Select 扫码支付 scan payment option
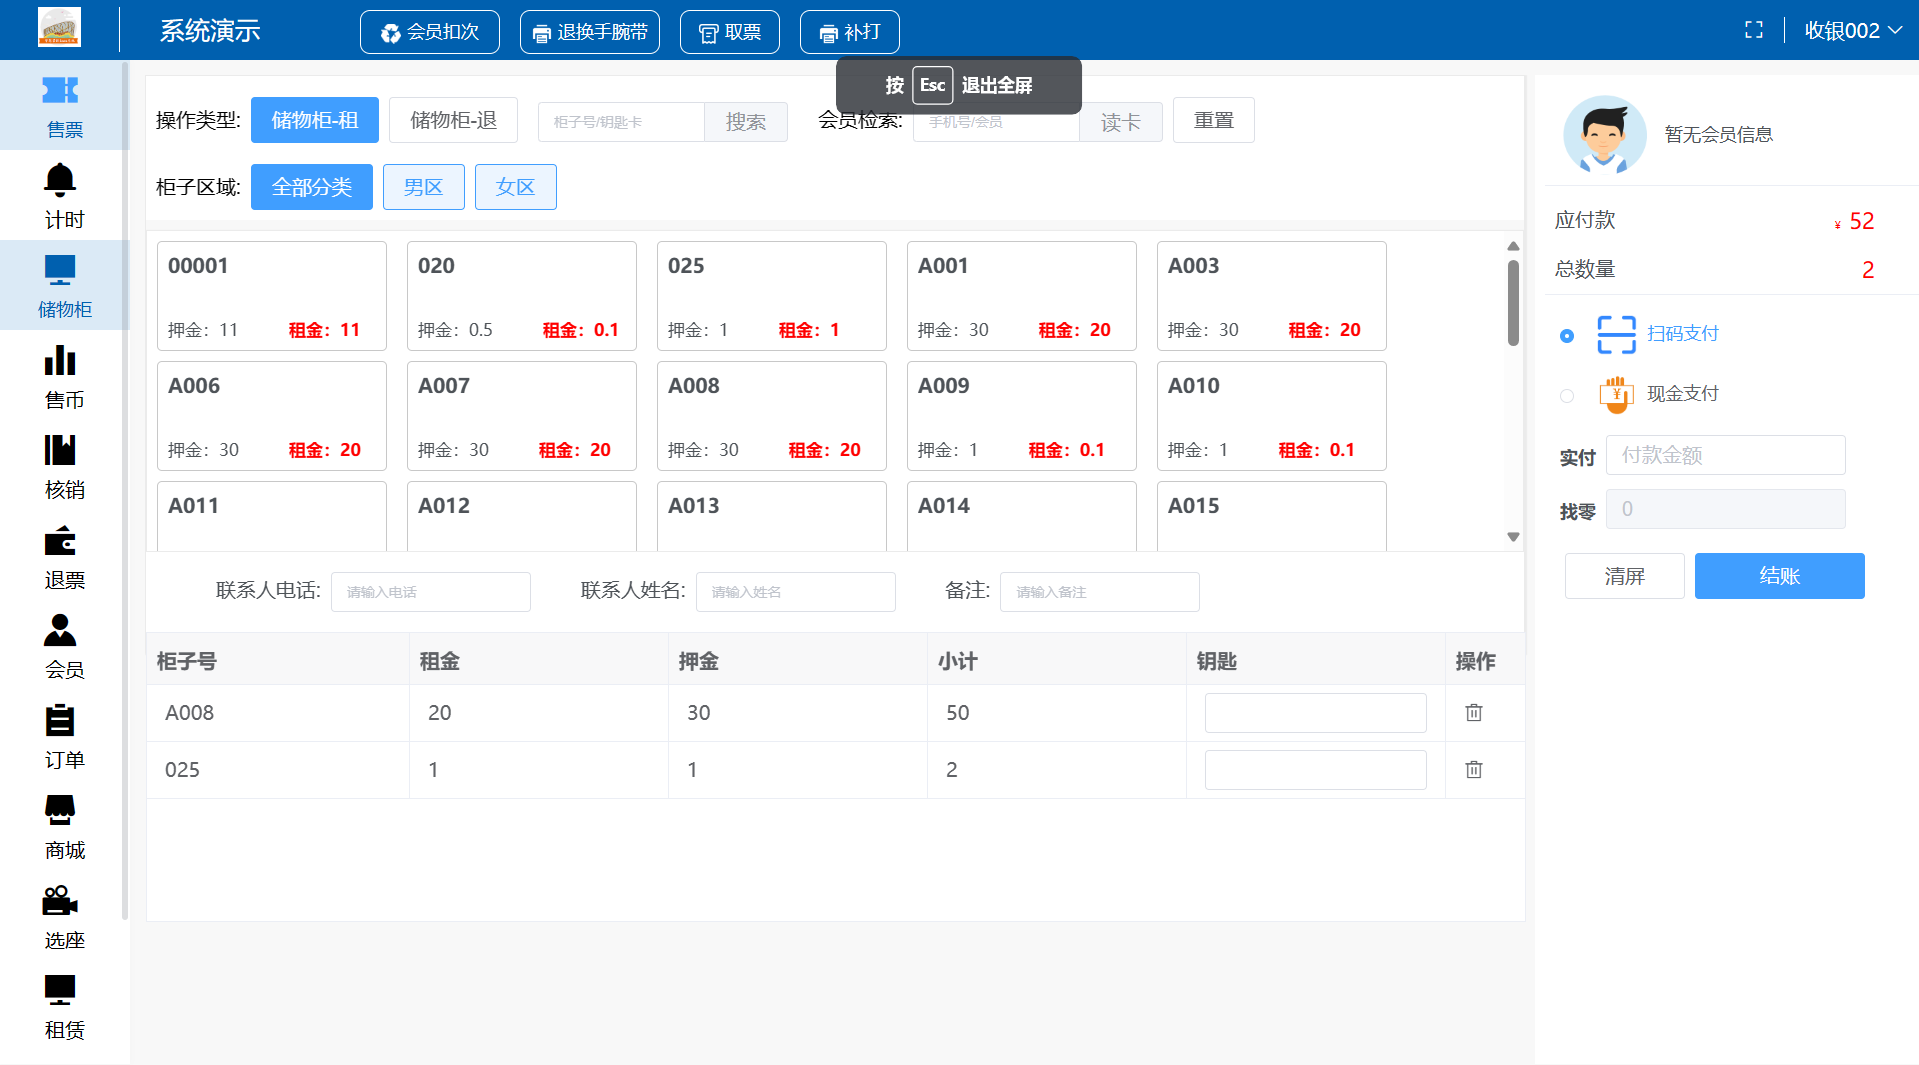The image size is (1919, 1065). pos(1567,336)
